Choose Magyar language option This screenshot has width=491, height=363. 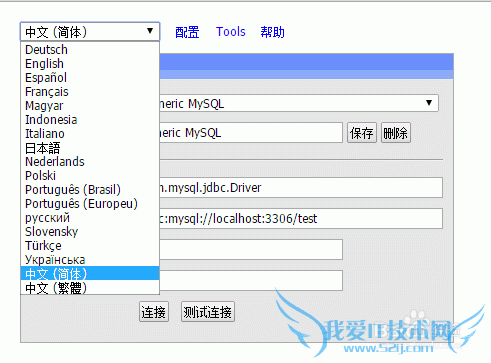click(x=90, y=105)
